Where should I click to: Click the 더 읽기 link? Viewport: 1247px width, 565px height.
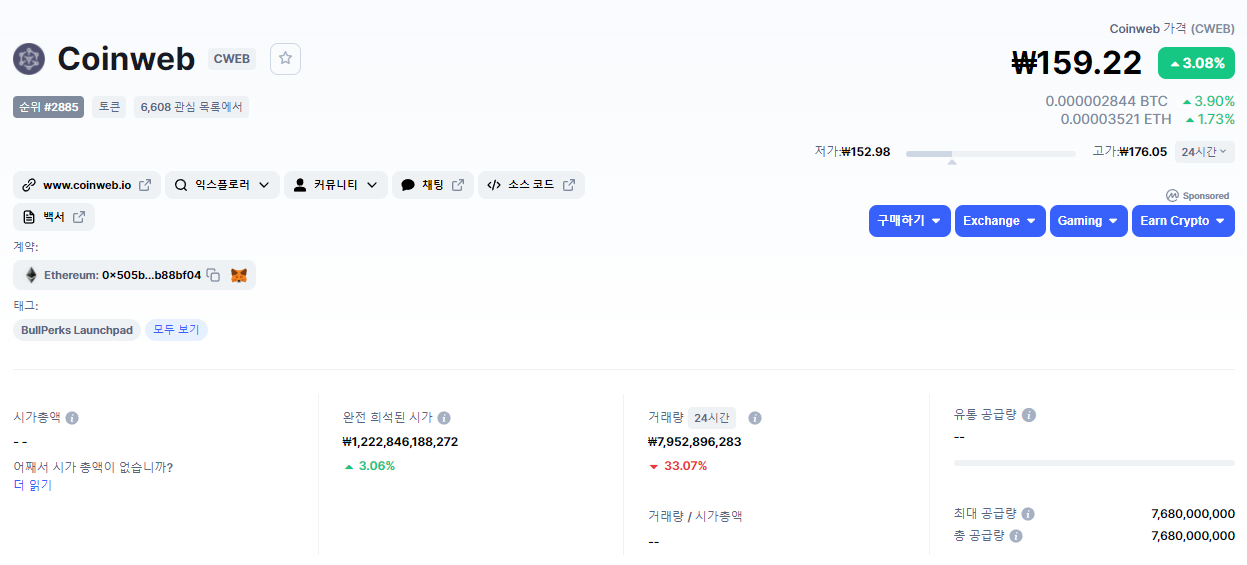click(32, 485)
